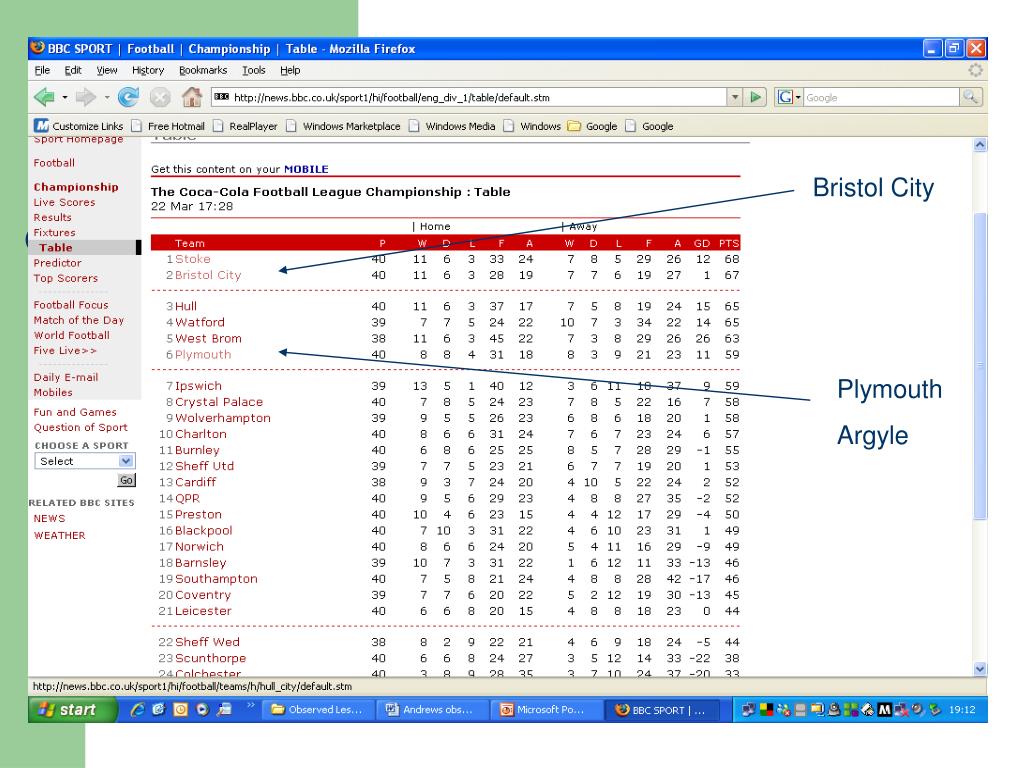Image resolution: width=1024 pixels, height=768 pixels.
Task: Click the vertical scrollbar thumb
Action: click(980, 366)
